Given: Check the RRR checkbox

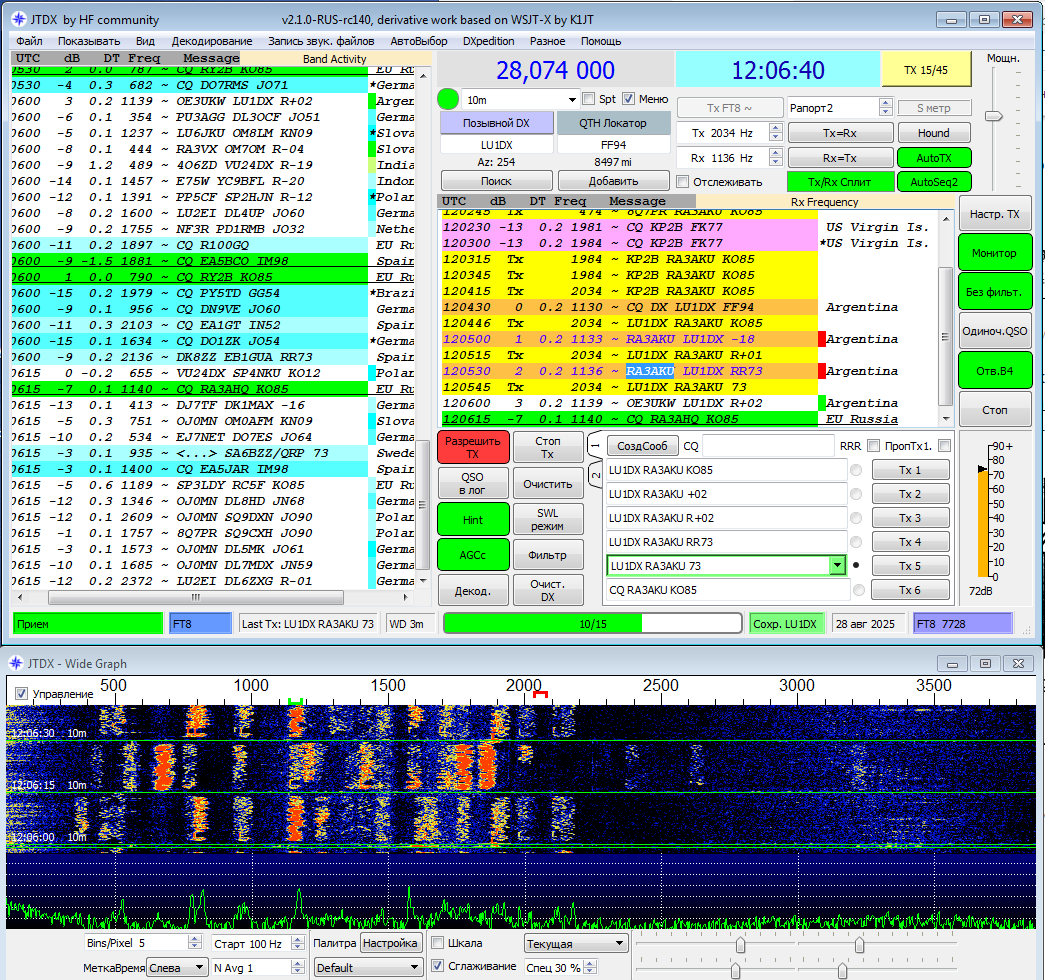Looking at the screenshot, I should click(x=874, y=445).
